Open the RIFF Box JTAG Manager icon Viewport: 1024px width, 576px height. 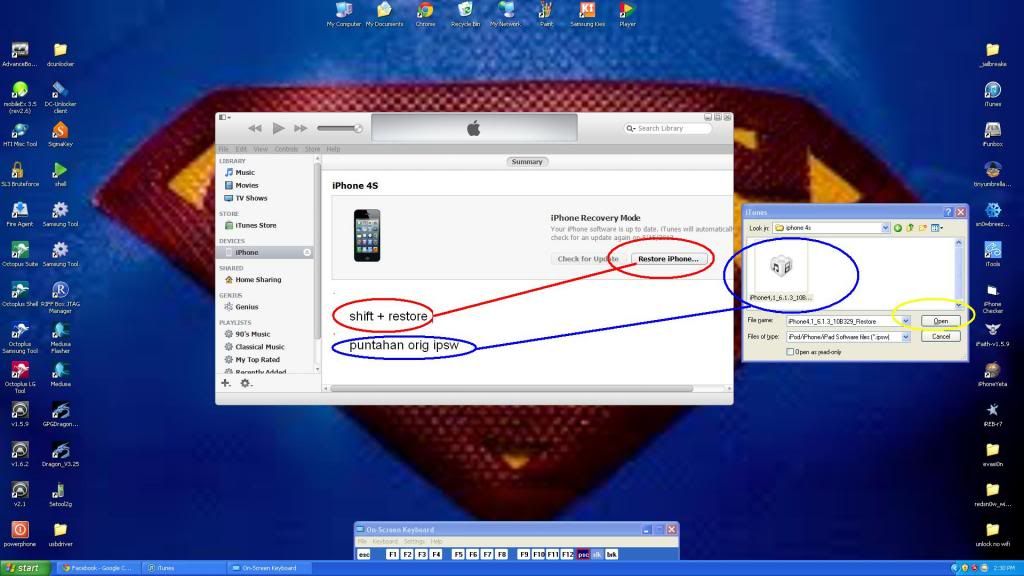pos(60,298)
